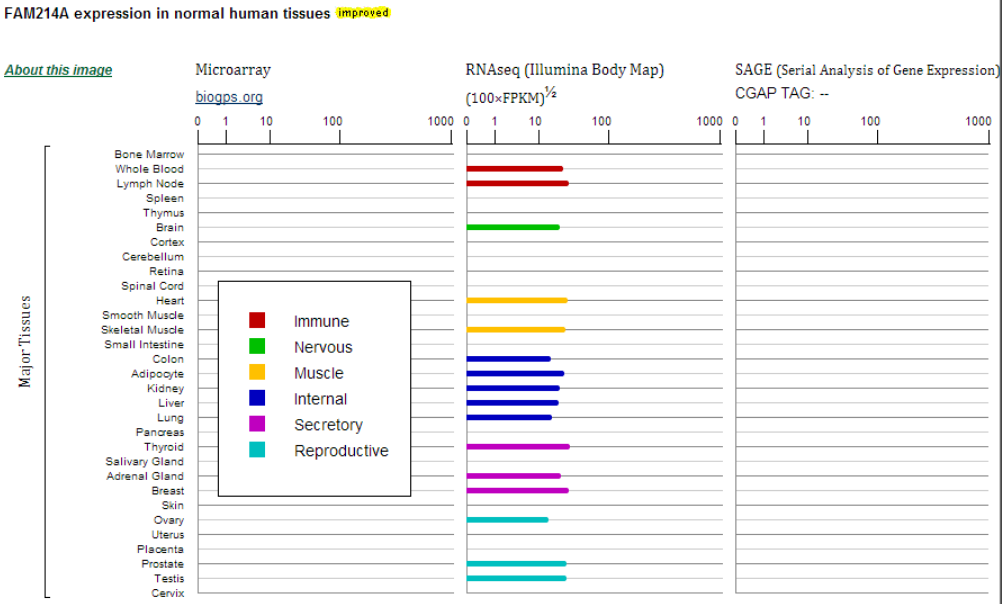Click the Ovary cyan expression bar
This screenshot has height=604, width=1003.
pos(507,519)
